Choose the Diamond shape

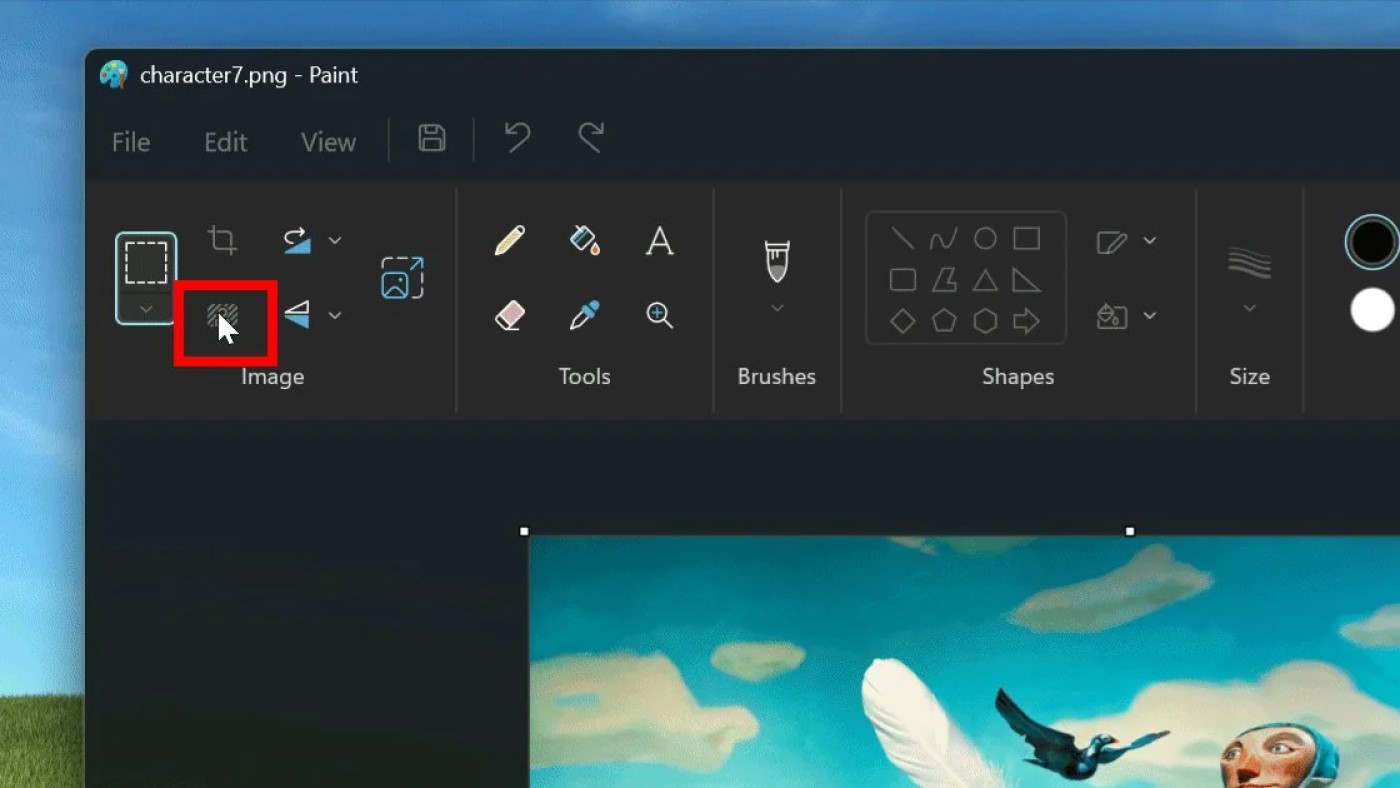(x=902, y=321)
